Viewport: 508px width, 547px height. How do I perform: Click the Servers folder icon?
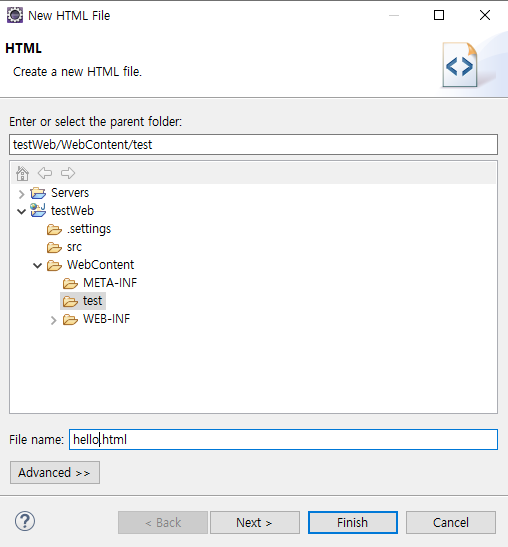38,193
